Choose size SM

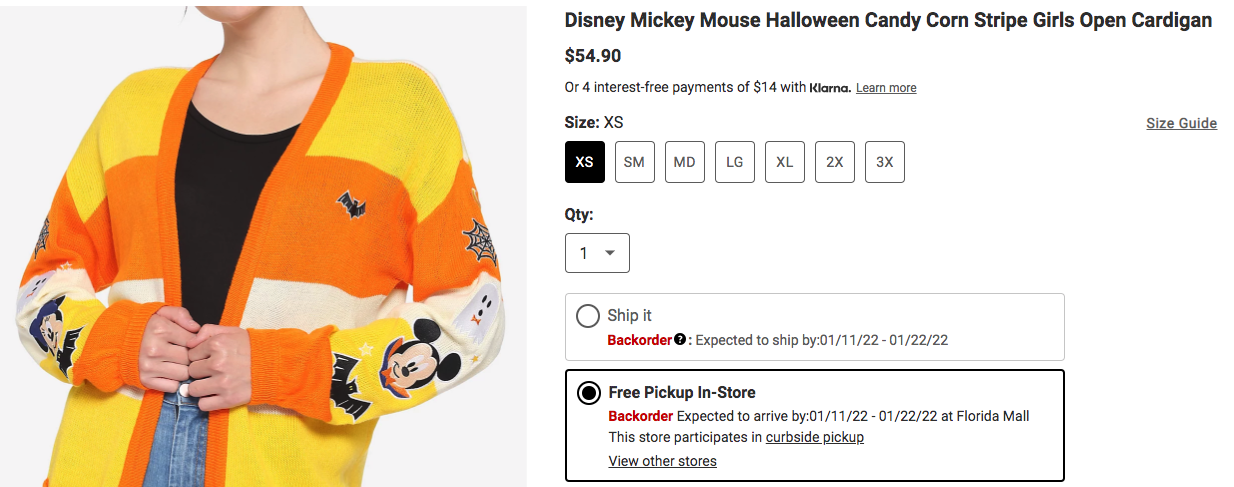pyautogui.click(x=635, y=162)
